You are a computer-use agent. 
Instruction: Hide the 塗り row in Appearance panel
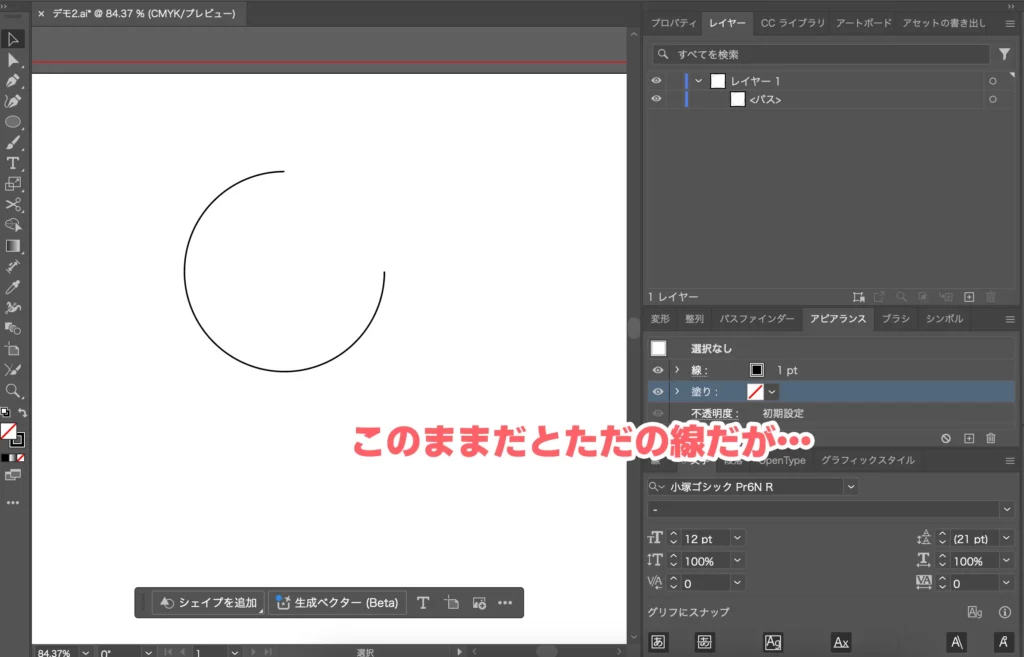658,390
